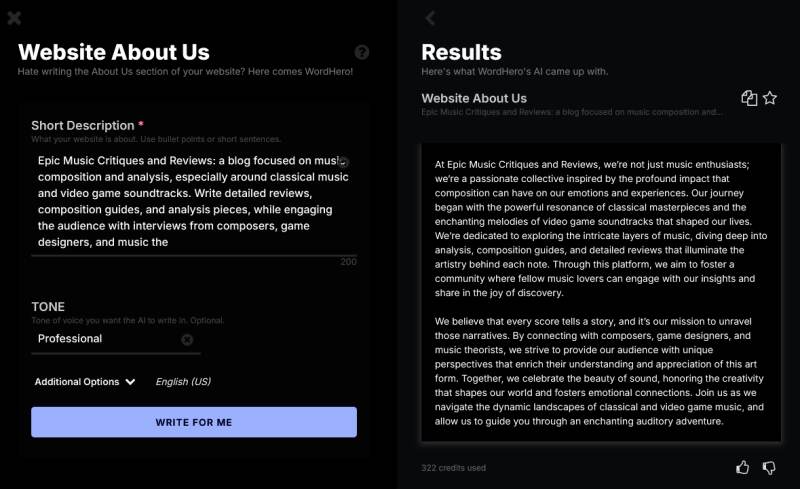This screenshot has width=800, height=489.
Task: Expand the Additional Options chevron
Action: click(130, 382)
